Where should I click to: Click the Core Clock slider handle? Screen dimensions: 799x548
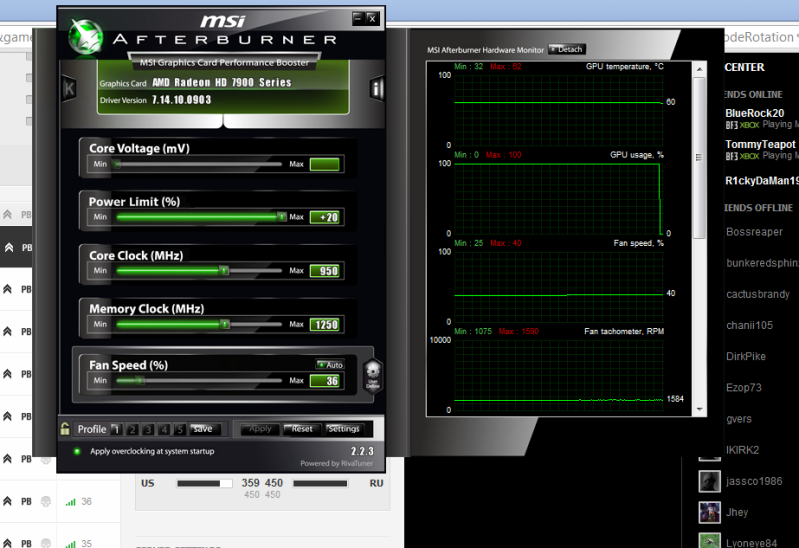(x=223, y=270)
